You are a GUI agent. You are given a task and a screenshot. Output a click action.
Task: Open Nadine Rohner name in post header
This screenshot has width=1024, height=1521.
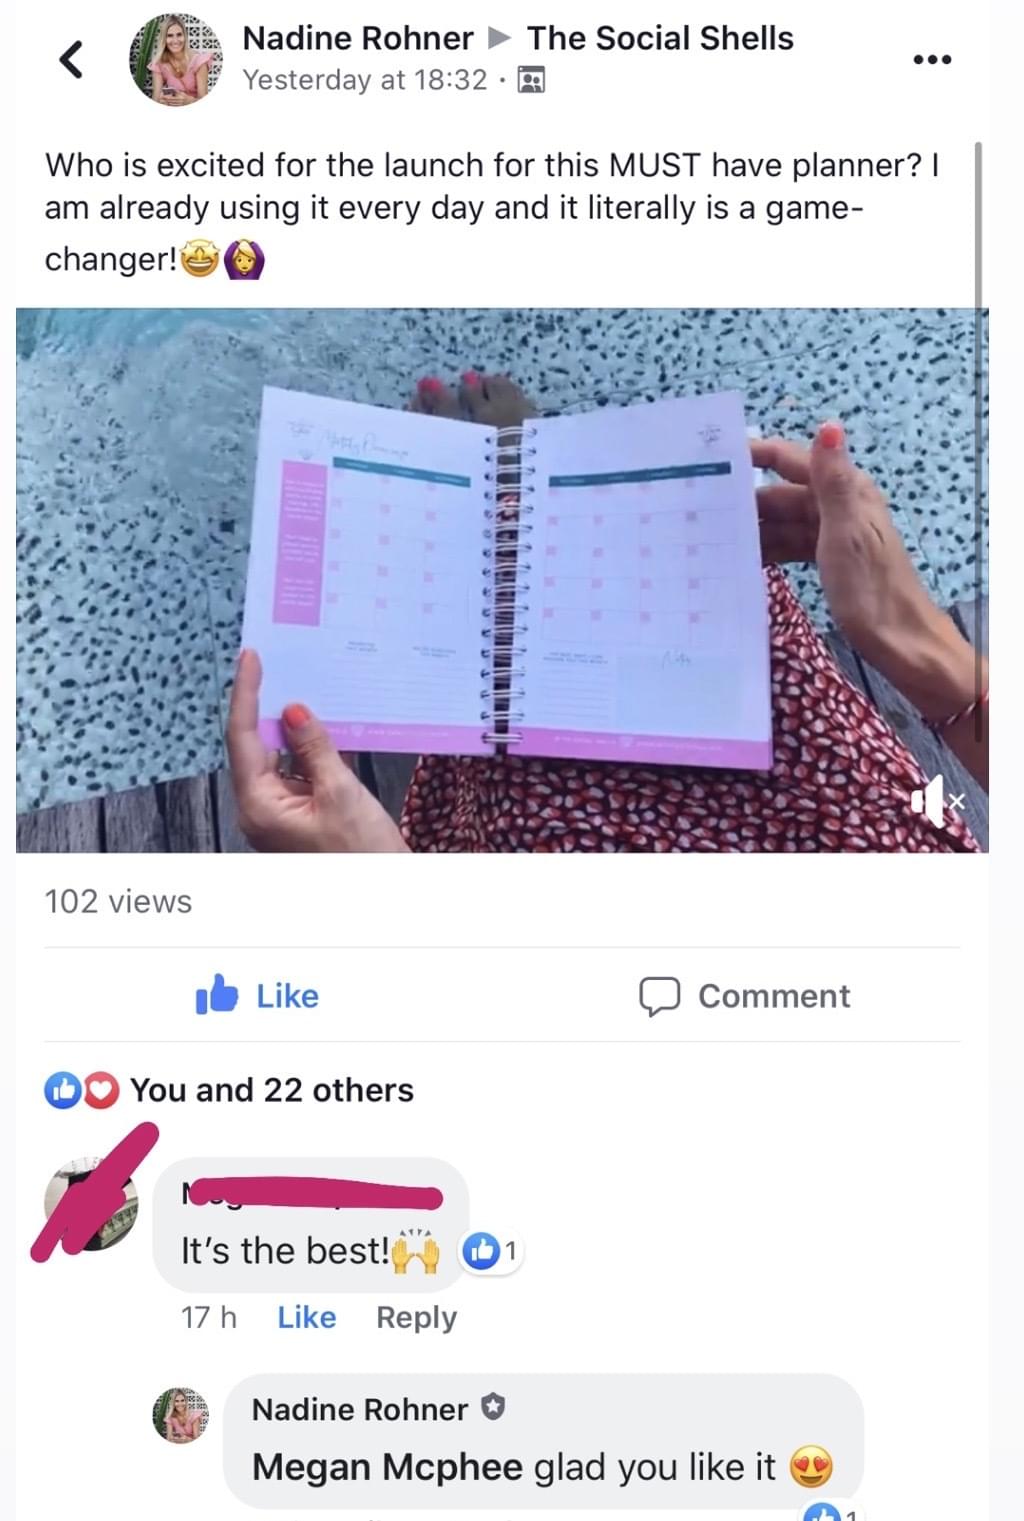pos(358,38)
